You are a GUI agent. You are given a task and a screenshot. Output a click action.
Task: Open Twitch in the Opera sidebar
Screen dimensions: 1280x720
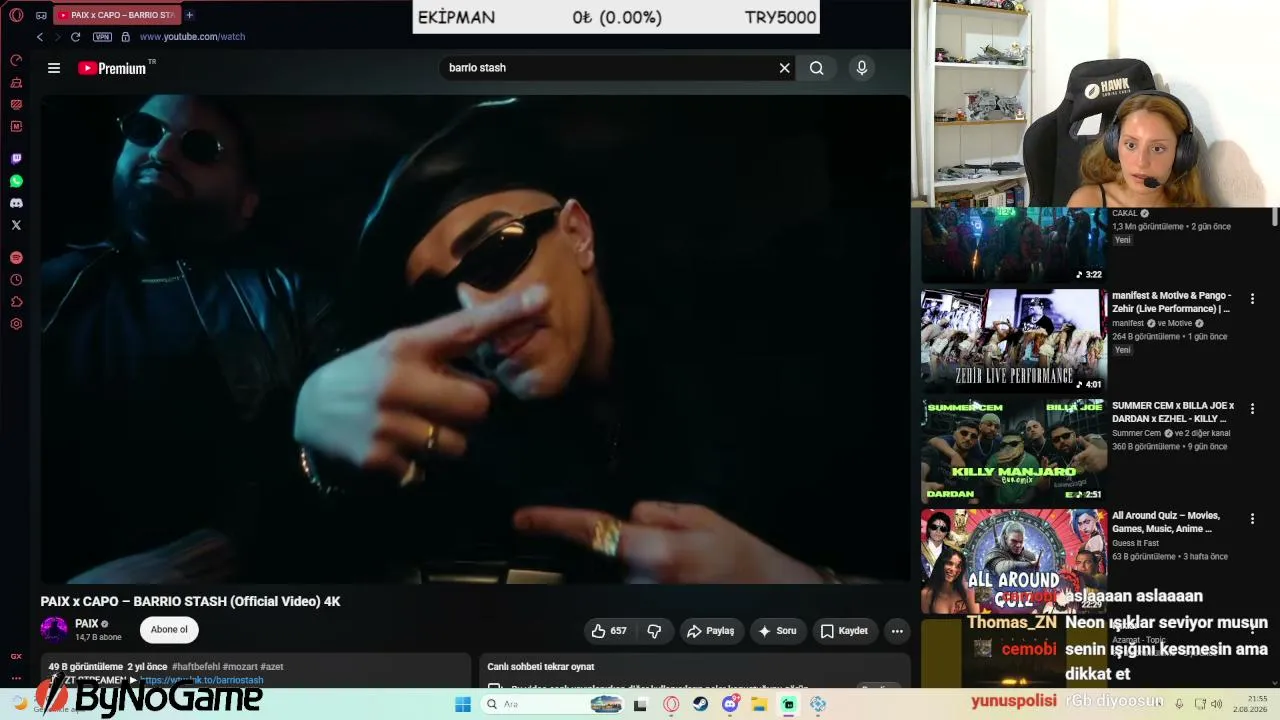coord(16,159)
